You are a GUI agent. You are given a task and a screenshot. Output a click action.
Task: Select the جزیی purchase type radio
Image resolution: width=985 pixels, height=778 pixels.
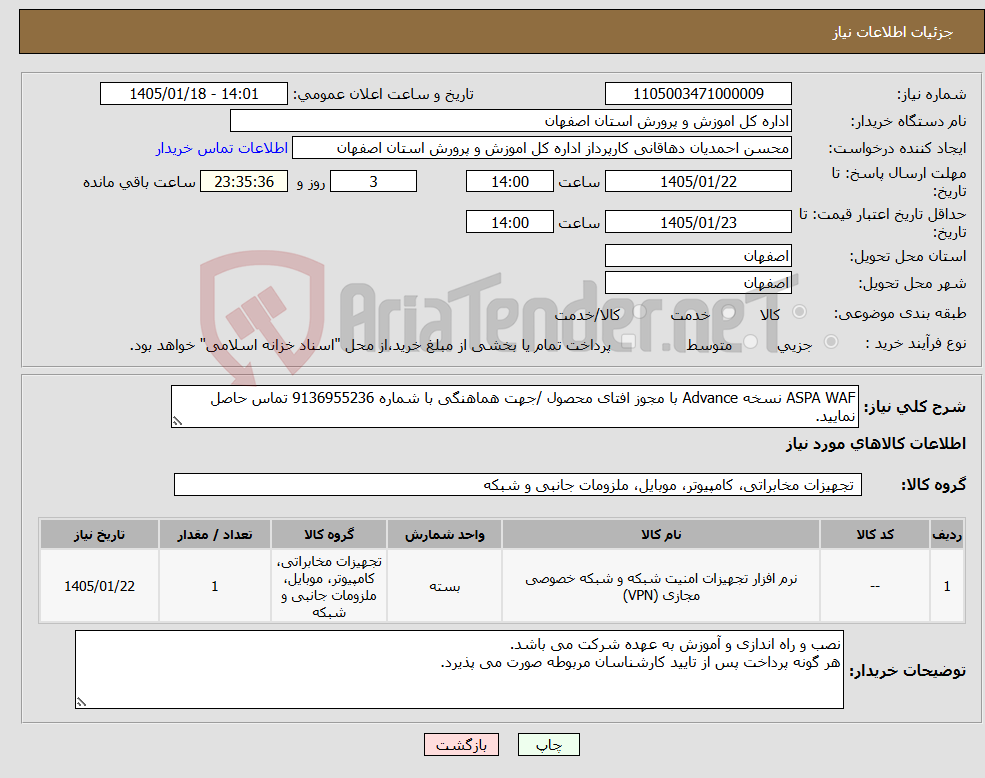pyautogui.click(x=831, y=341)
